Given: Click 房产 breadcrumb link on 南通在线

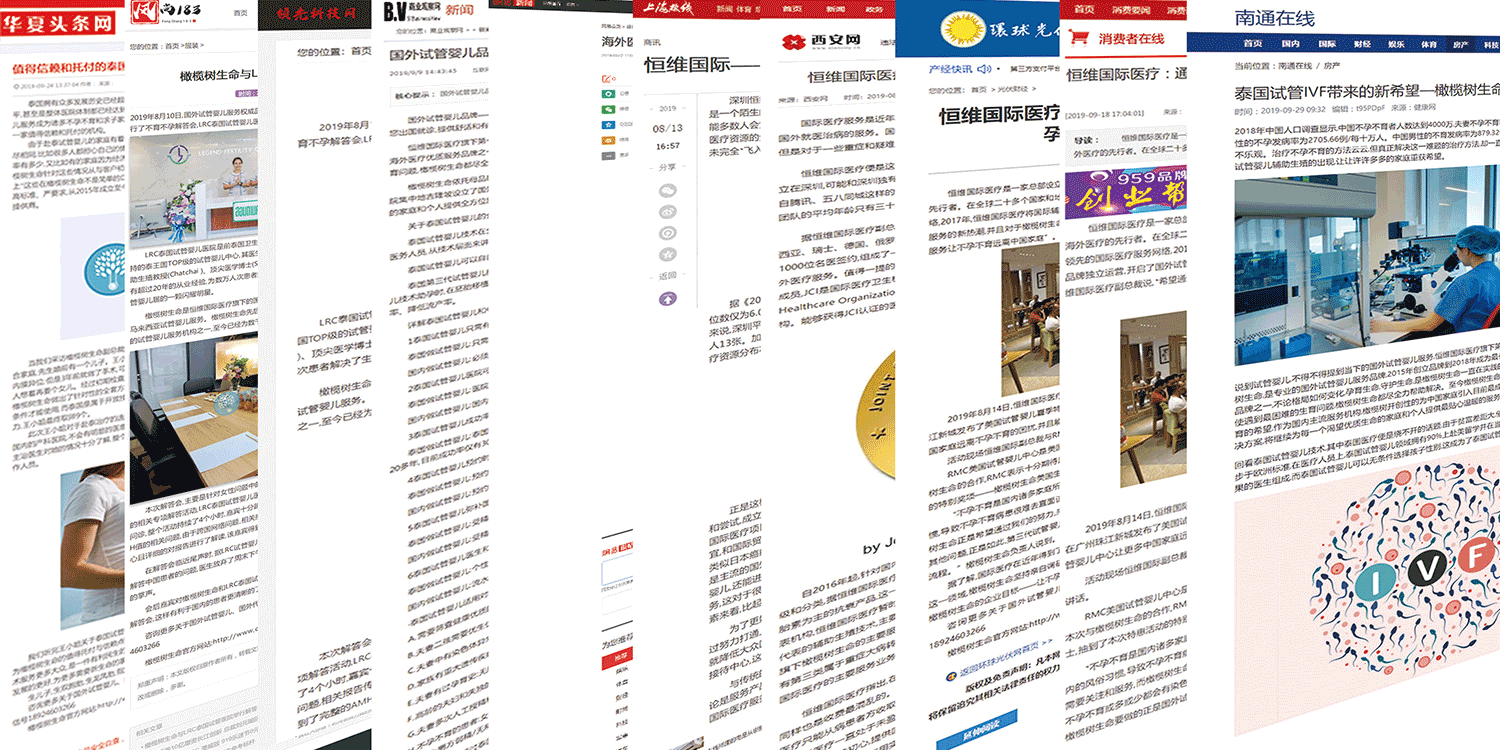Looking at the screenshot, I should tap(1331, 66).
